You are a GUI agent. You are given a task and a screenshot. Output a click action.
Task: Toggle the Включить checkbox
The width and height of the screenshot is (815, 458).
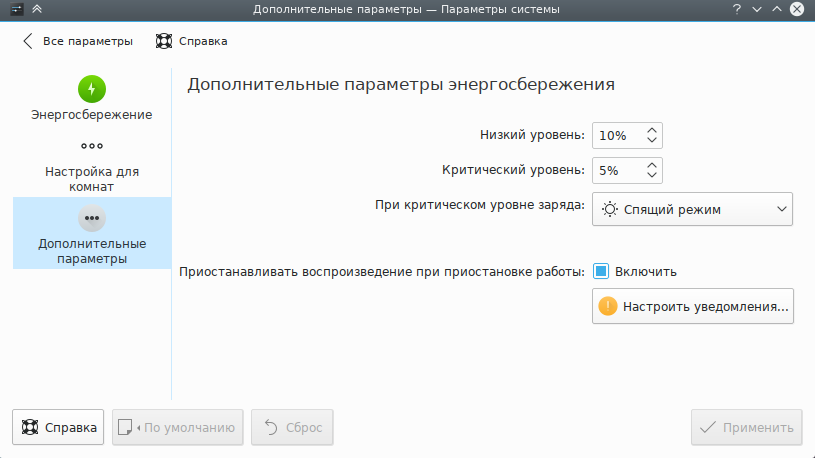coord(601,271)
